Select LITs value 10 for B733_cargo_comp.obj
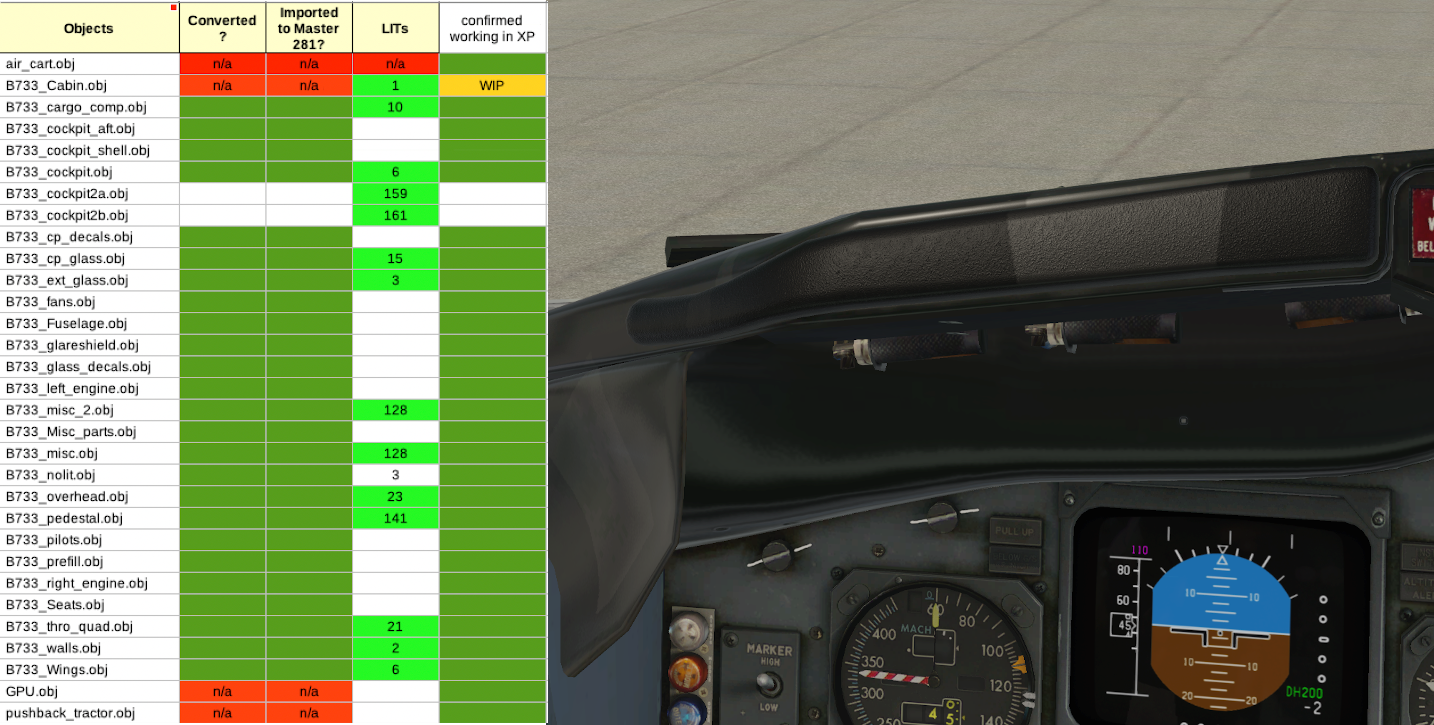This screenshot has width=1434, height=725. (395, 107)
